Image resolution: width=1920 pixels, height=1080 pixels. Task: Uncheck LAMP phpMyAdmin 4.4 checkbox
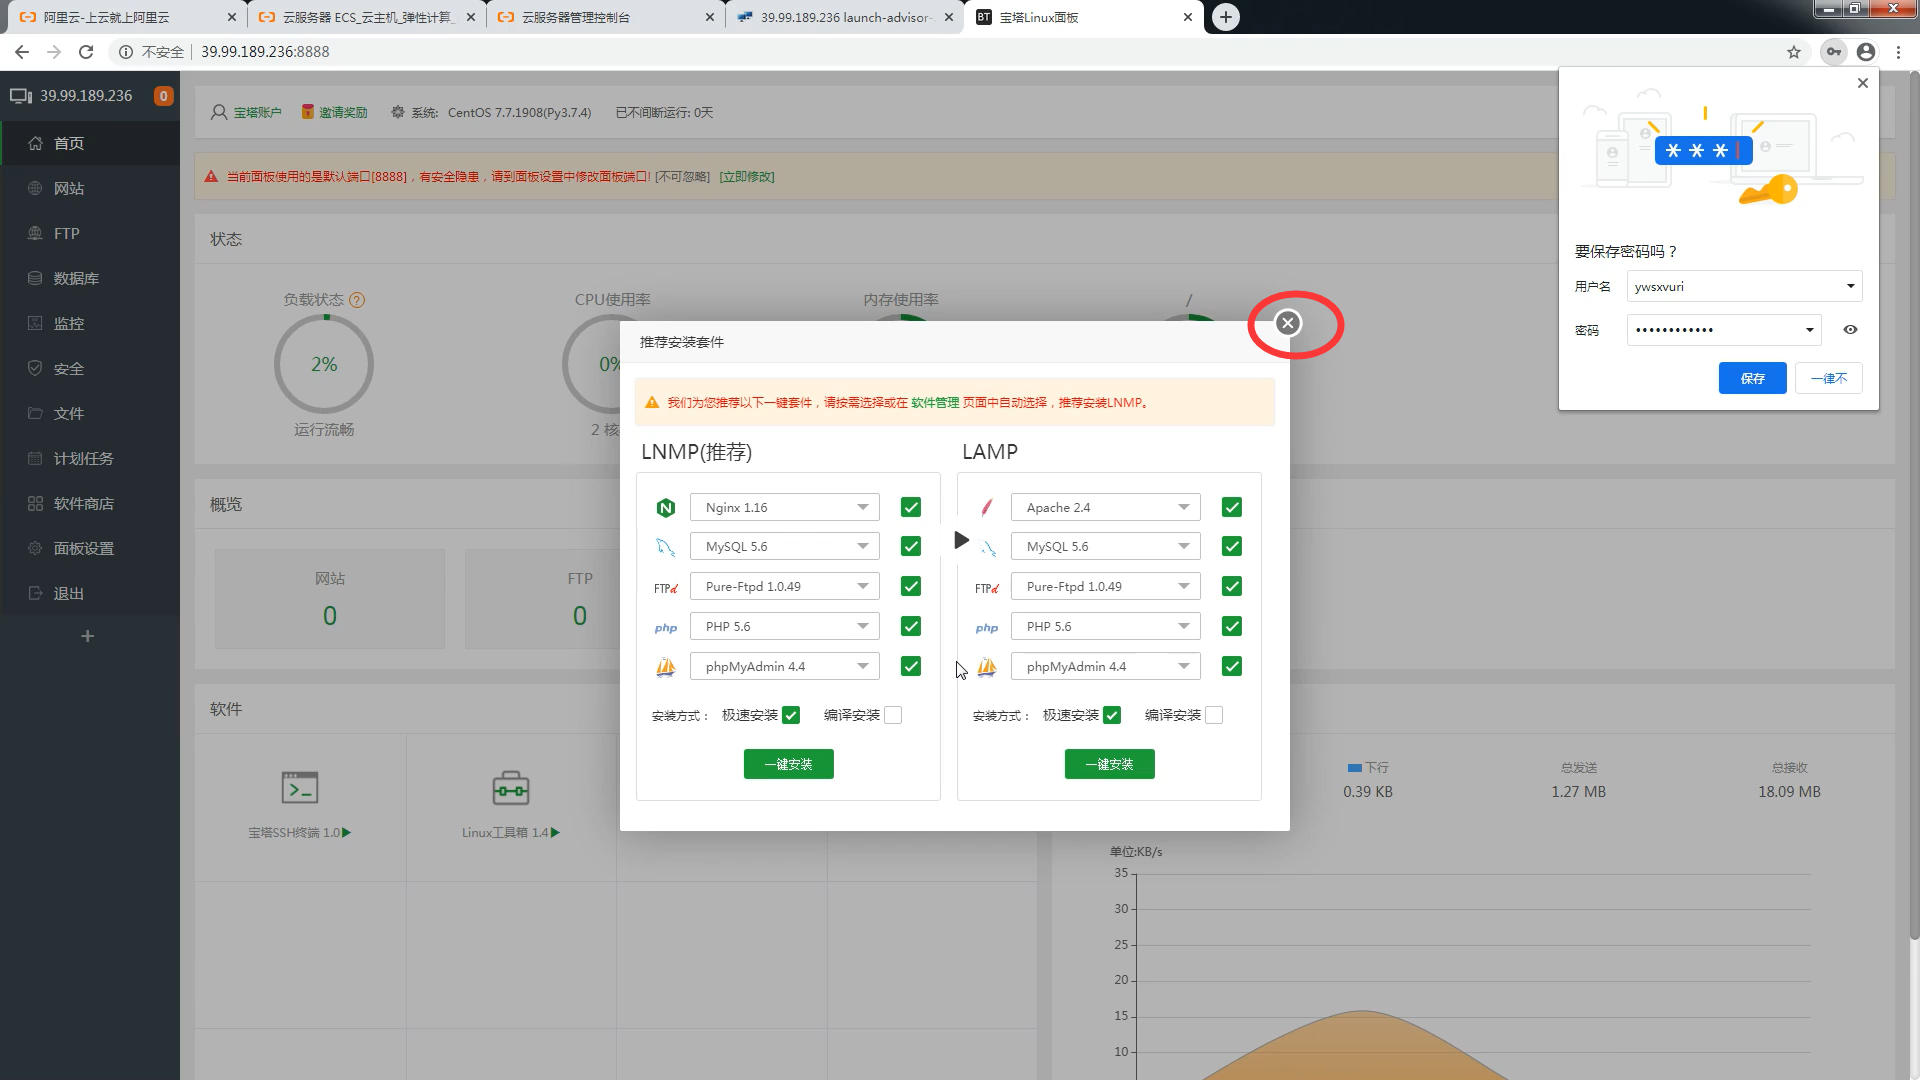click(x=1232, y=667)
